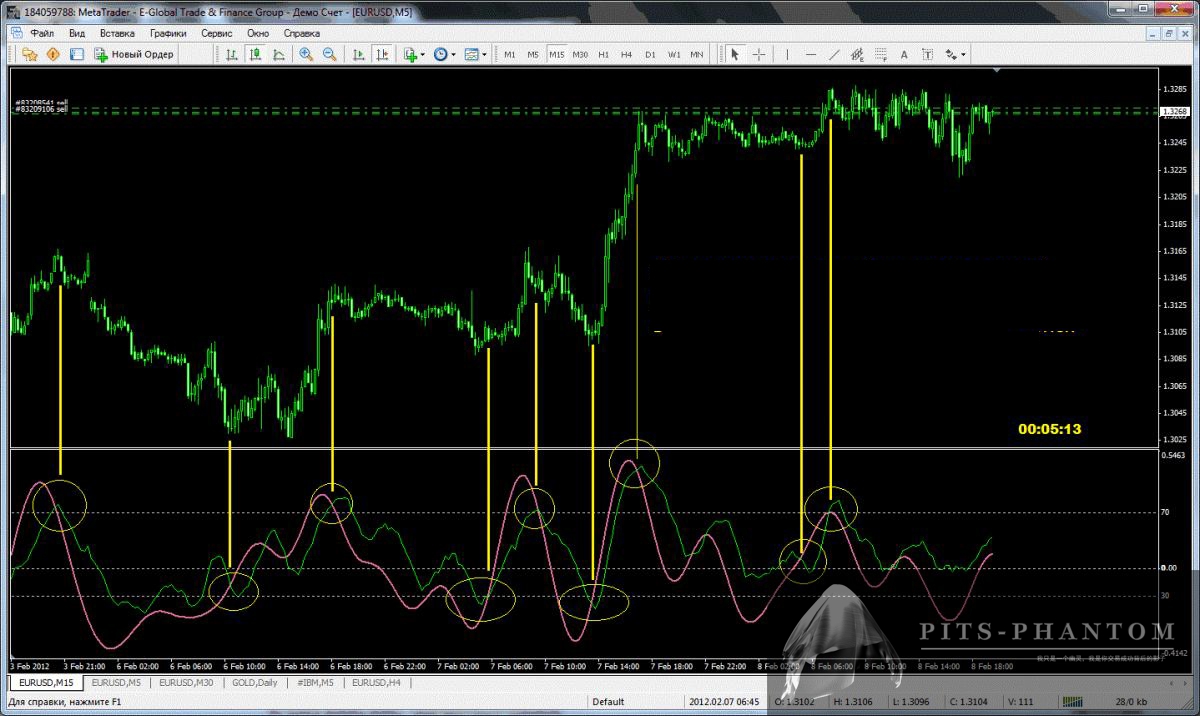Switch chart to bar chart mode

[x=232, y=54]
